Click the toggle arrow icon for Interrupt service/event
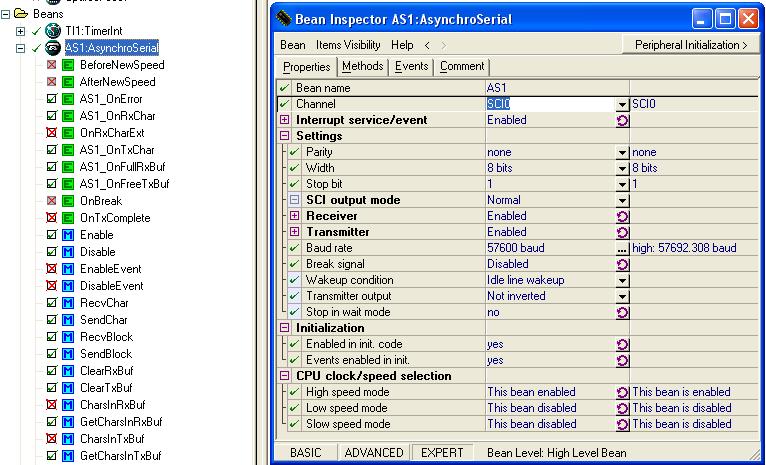 [622, 120]
